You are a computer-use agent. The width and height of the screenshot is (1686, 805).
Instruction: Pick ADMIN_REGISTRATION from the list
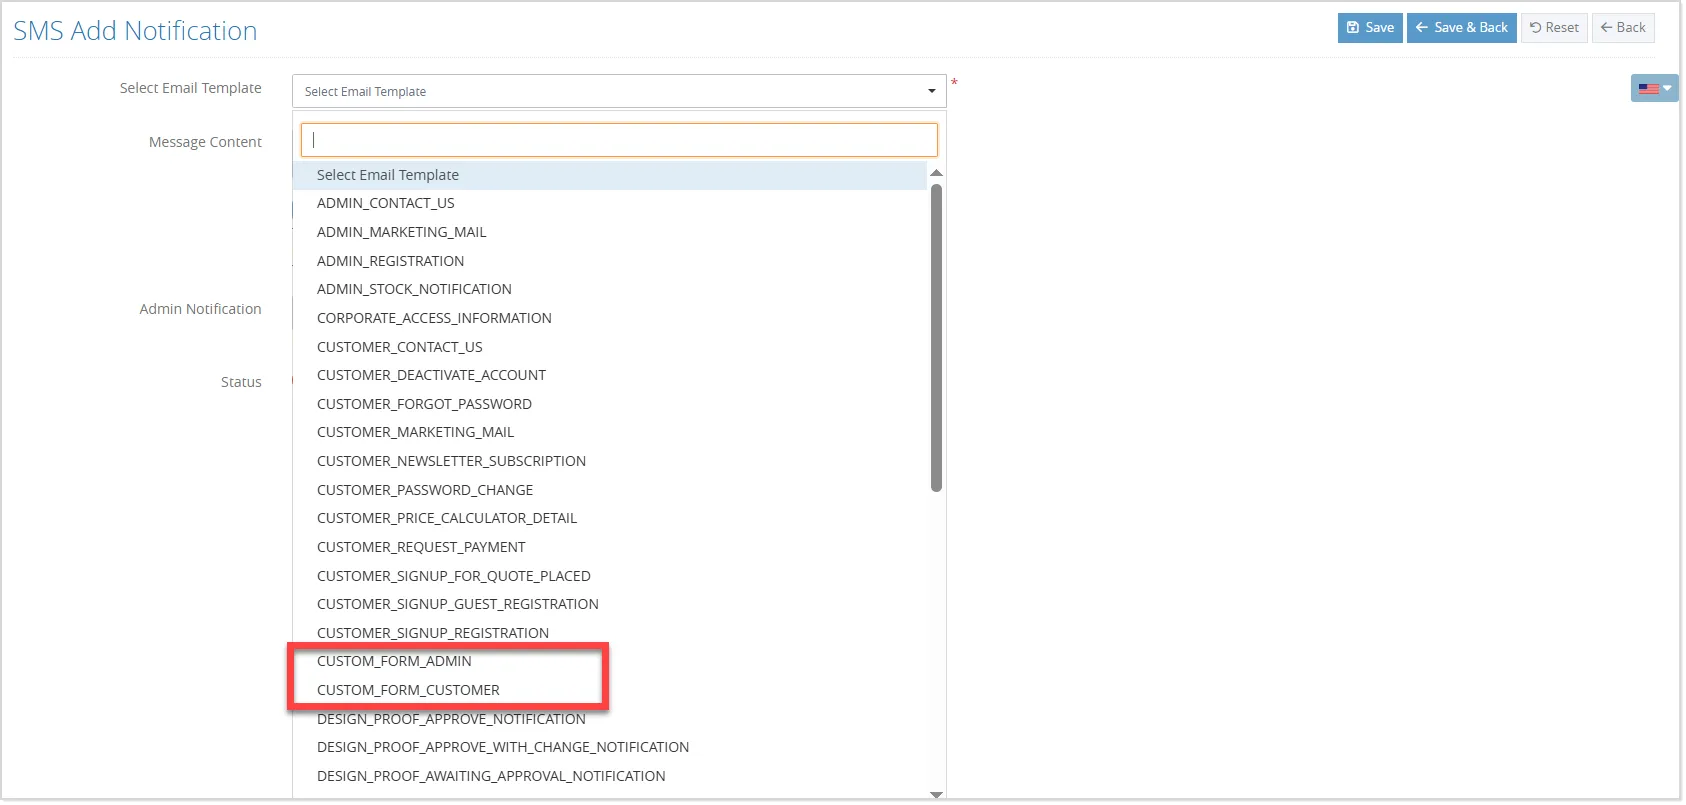coord(610,261)
